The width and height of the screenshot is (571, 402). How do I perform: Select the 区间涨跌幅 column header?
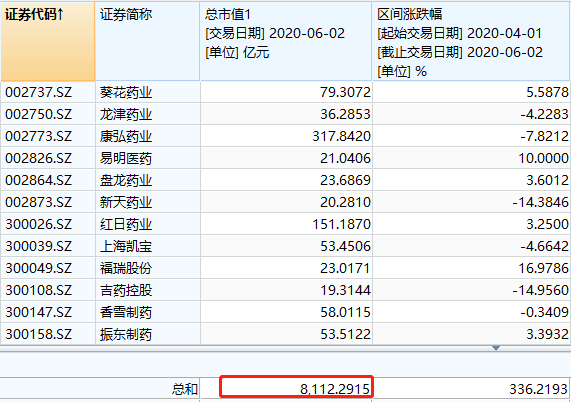471,41
